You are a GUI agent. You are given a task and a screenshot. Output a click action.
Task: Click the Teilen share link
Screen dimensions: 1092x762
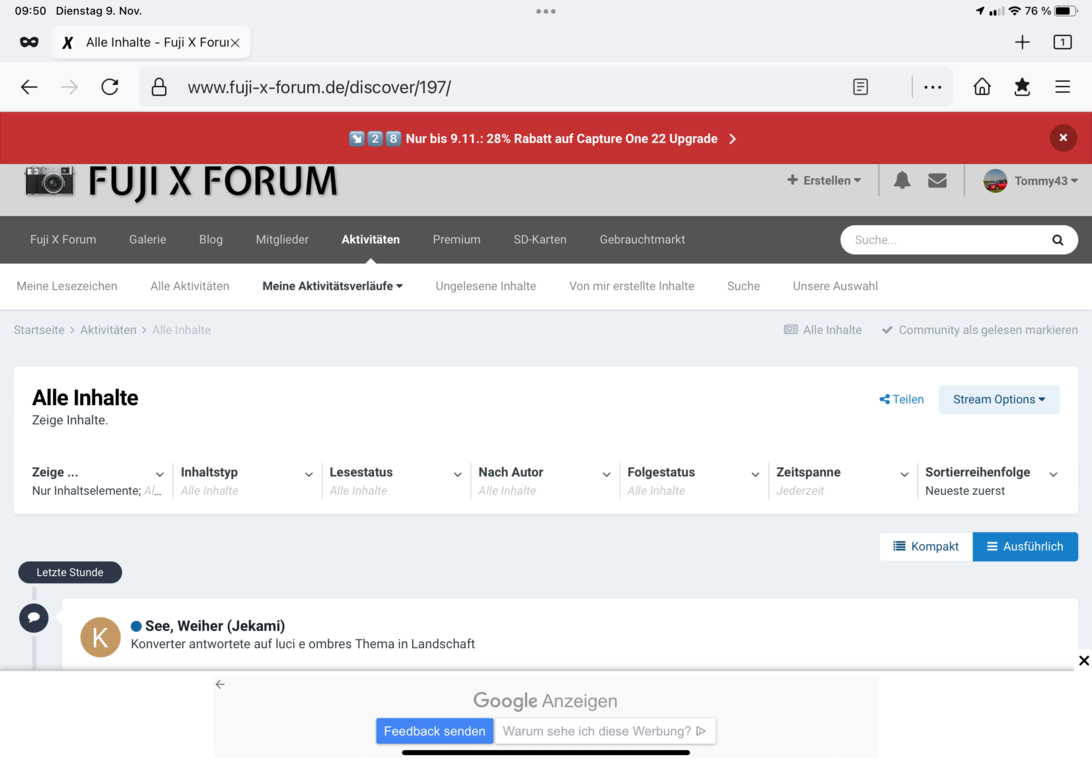(x=901, y=399)
